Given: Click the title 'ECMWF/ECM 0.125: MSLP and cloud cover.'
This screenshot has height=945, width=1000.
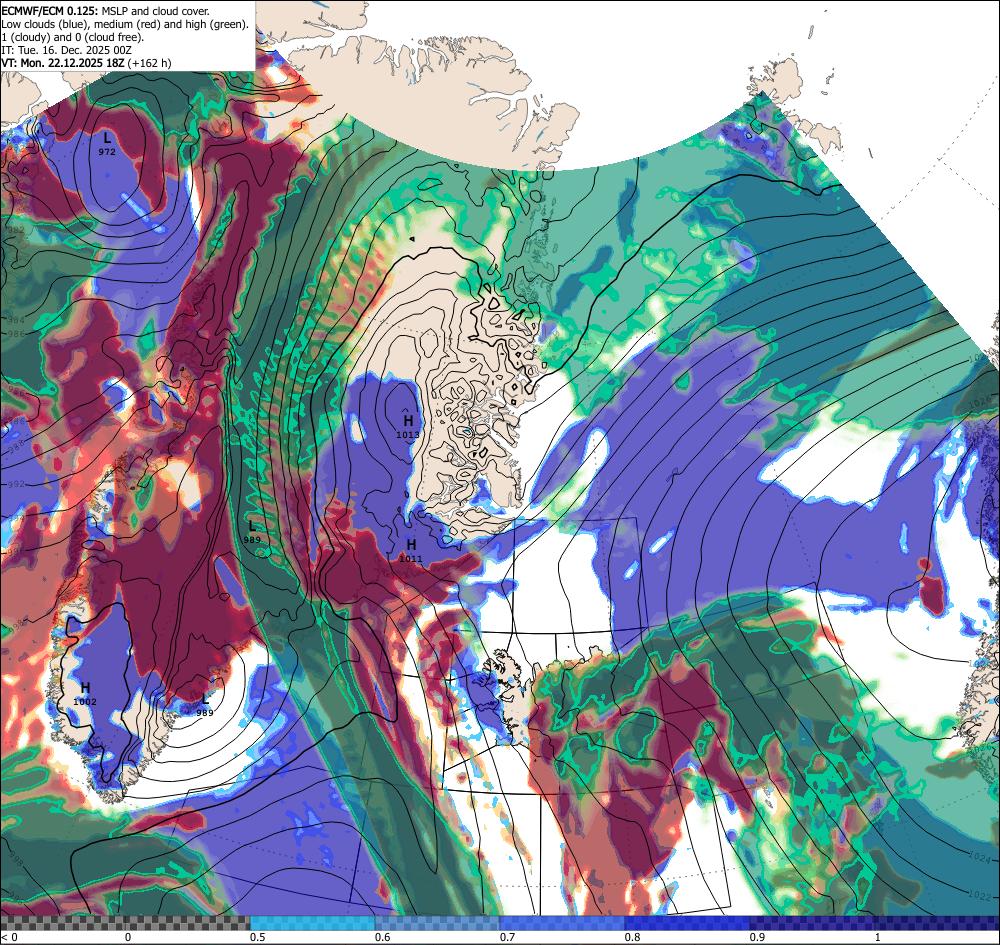Looking at the screenshot, I should (105, 11).
